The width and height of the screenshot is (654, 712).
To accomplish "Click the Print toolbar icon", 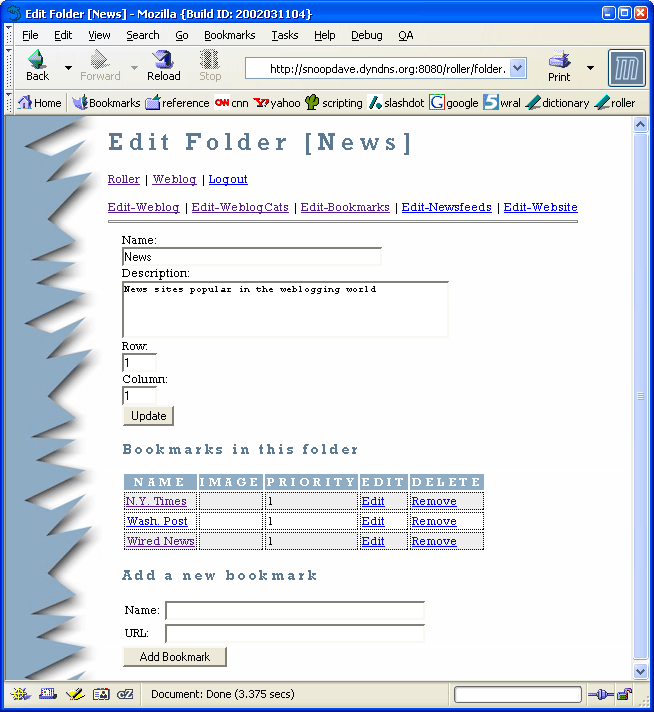I will (559, 66).
